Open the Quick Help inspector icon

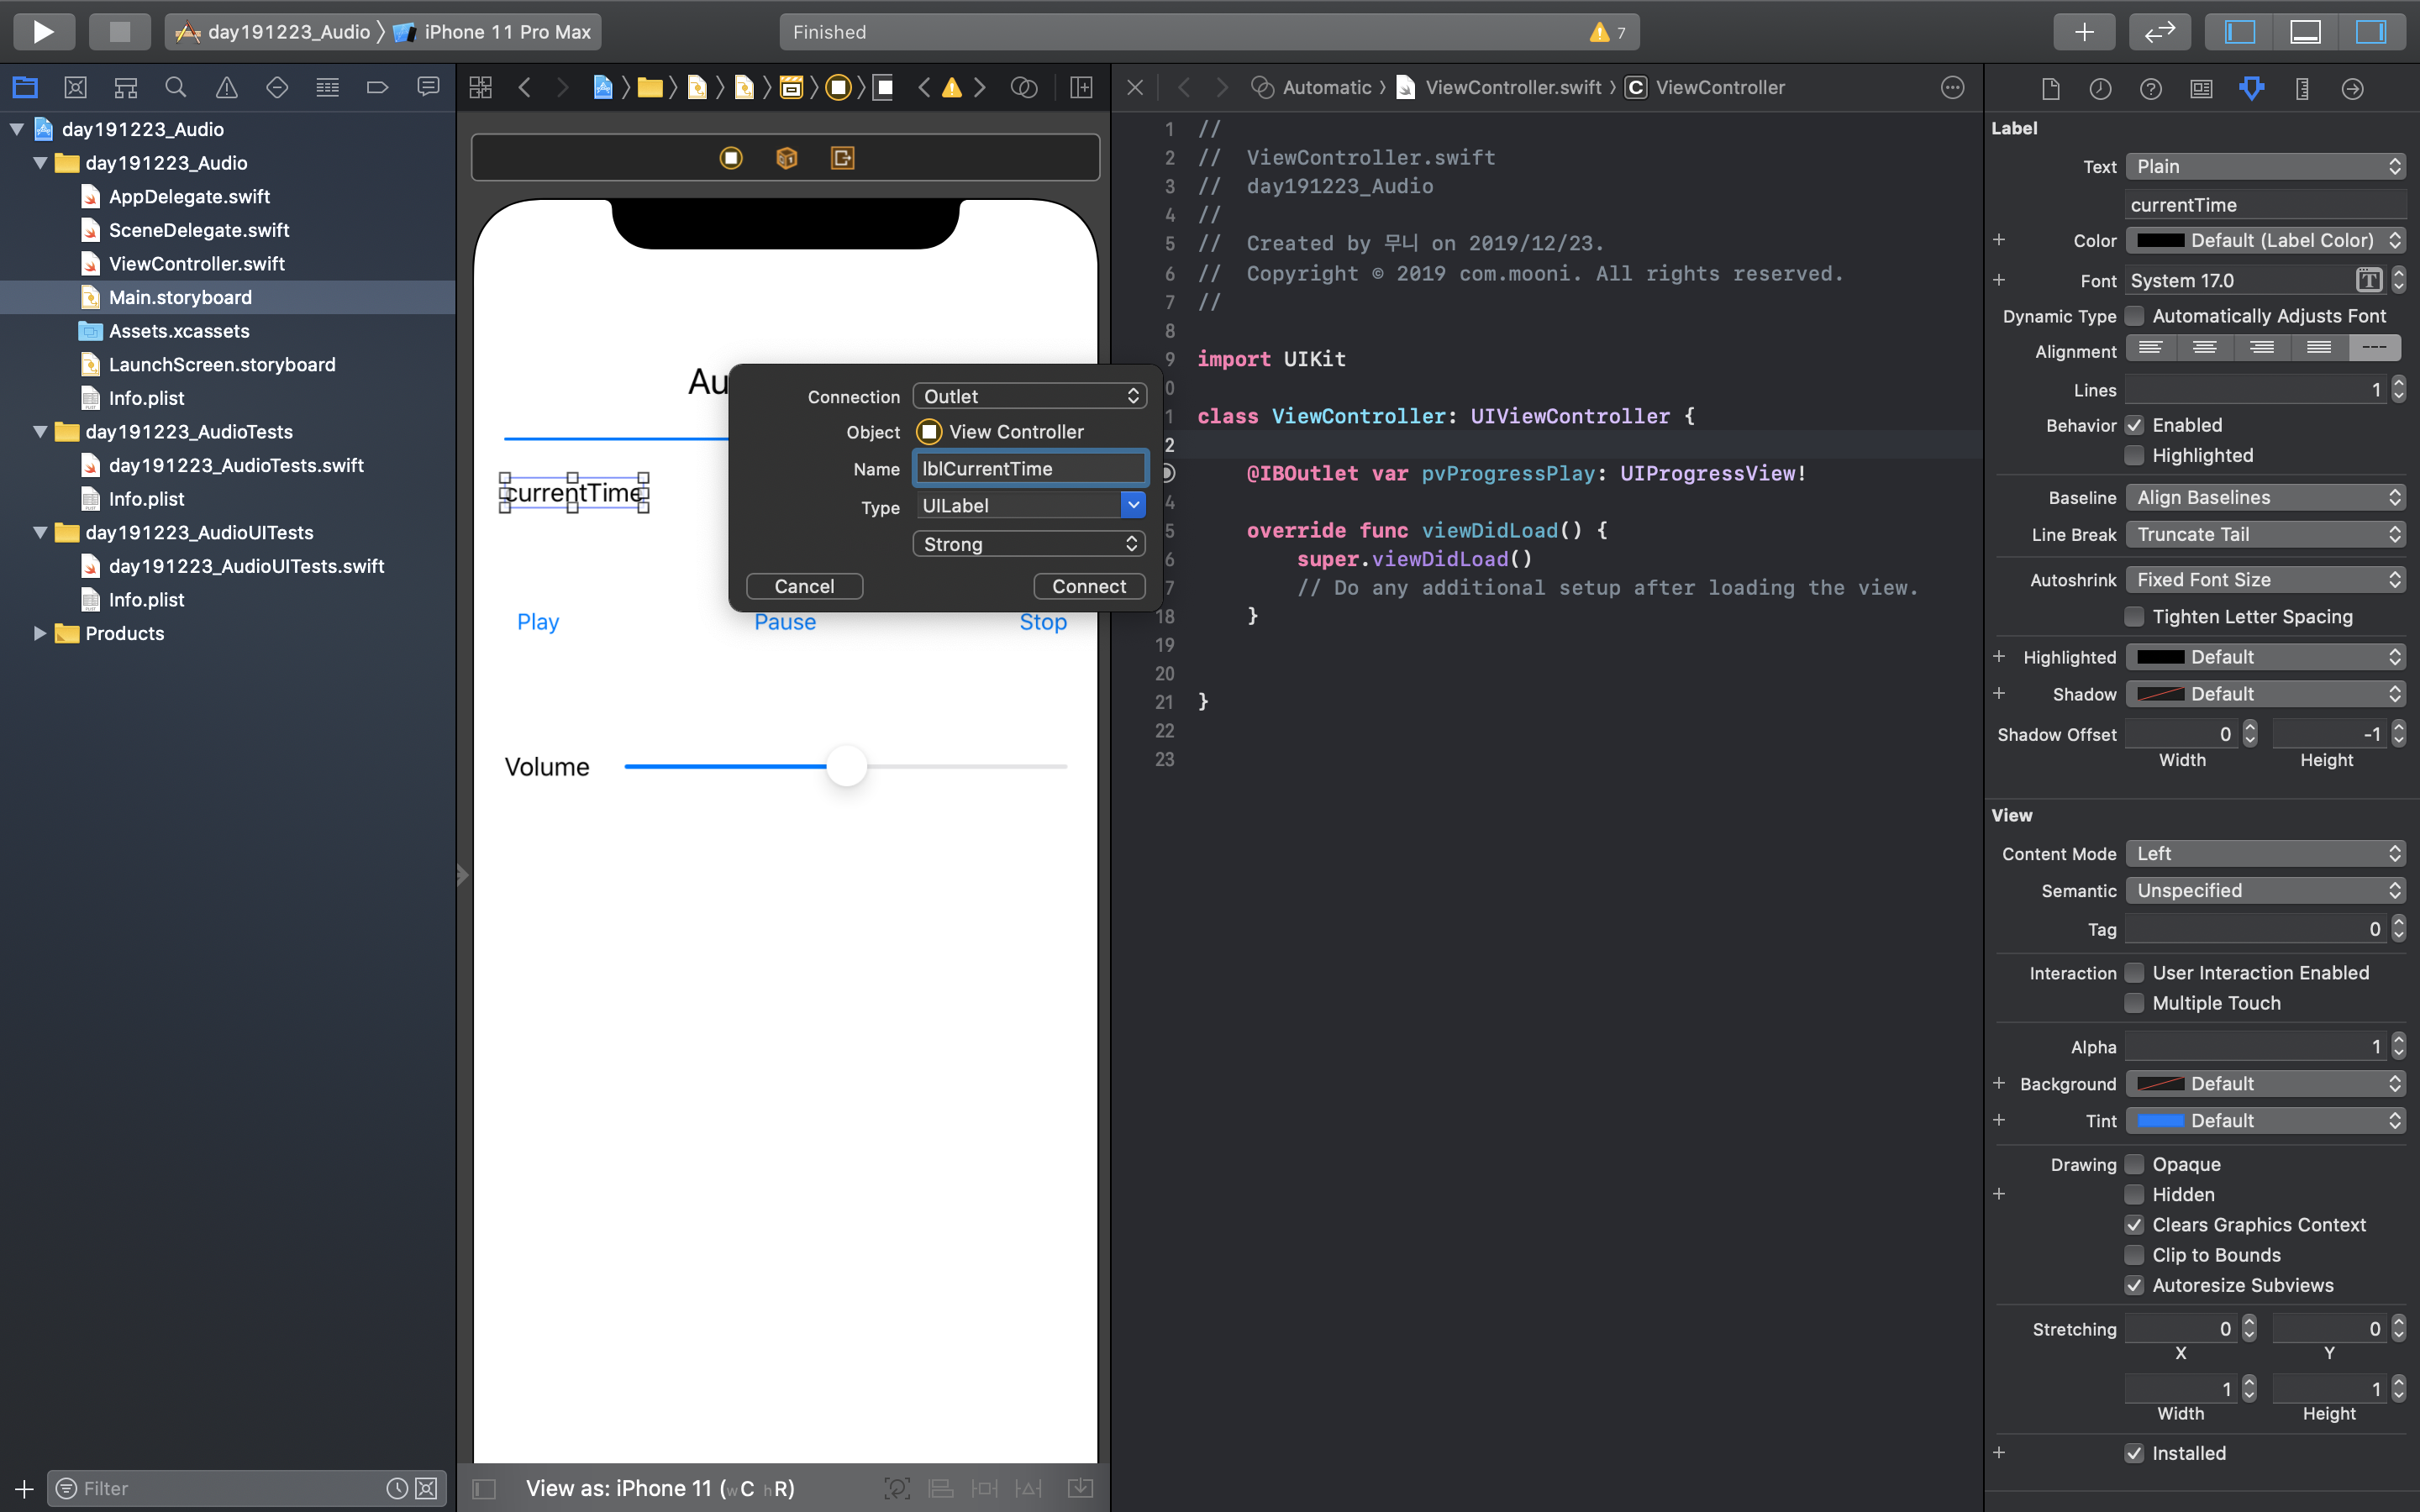2150,88
